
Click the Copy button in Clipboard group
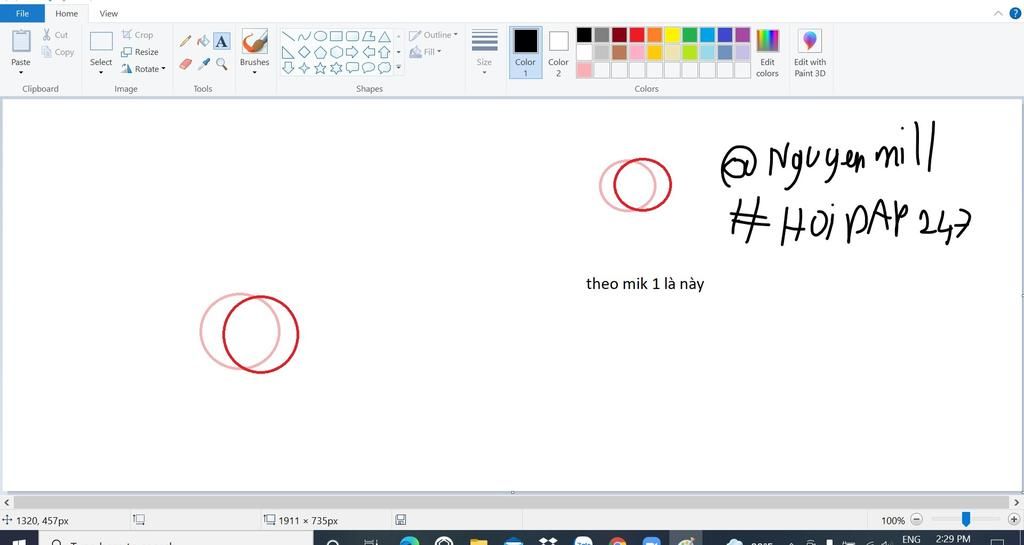pyautogui.click(x=57, y=52)
